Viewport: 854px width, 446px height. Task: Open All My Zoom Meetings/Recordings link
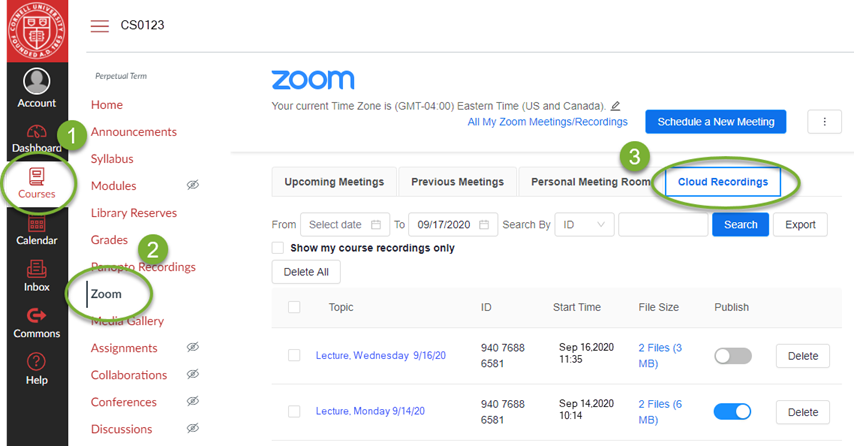point(547,122)
